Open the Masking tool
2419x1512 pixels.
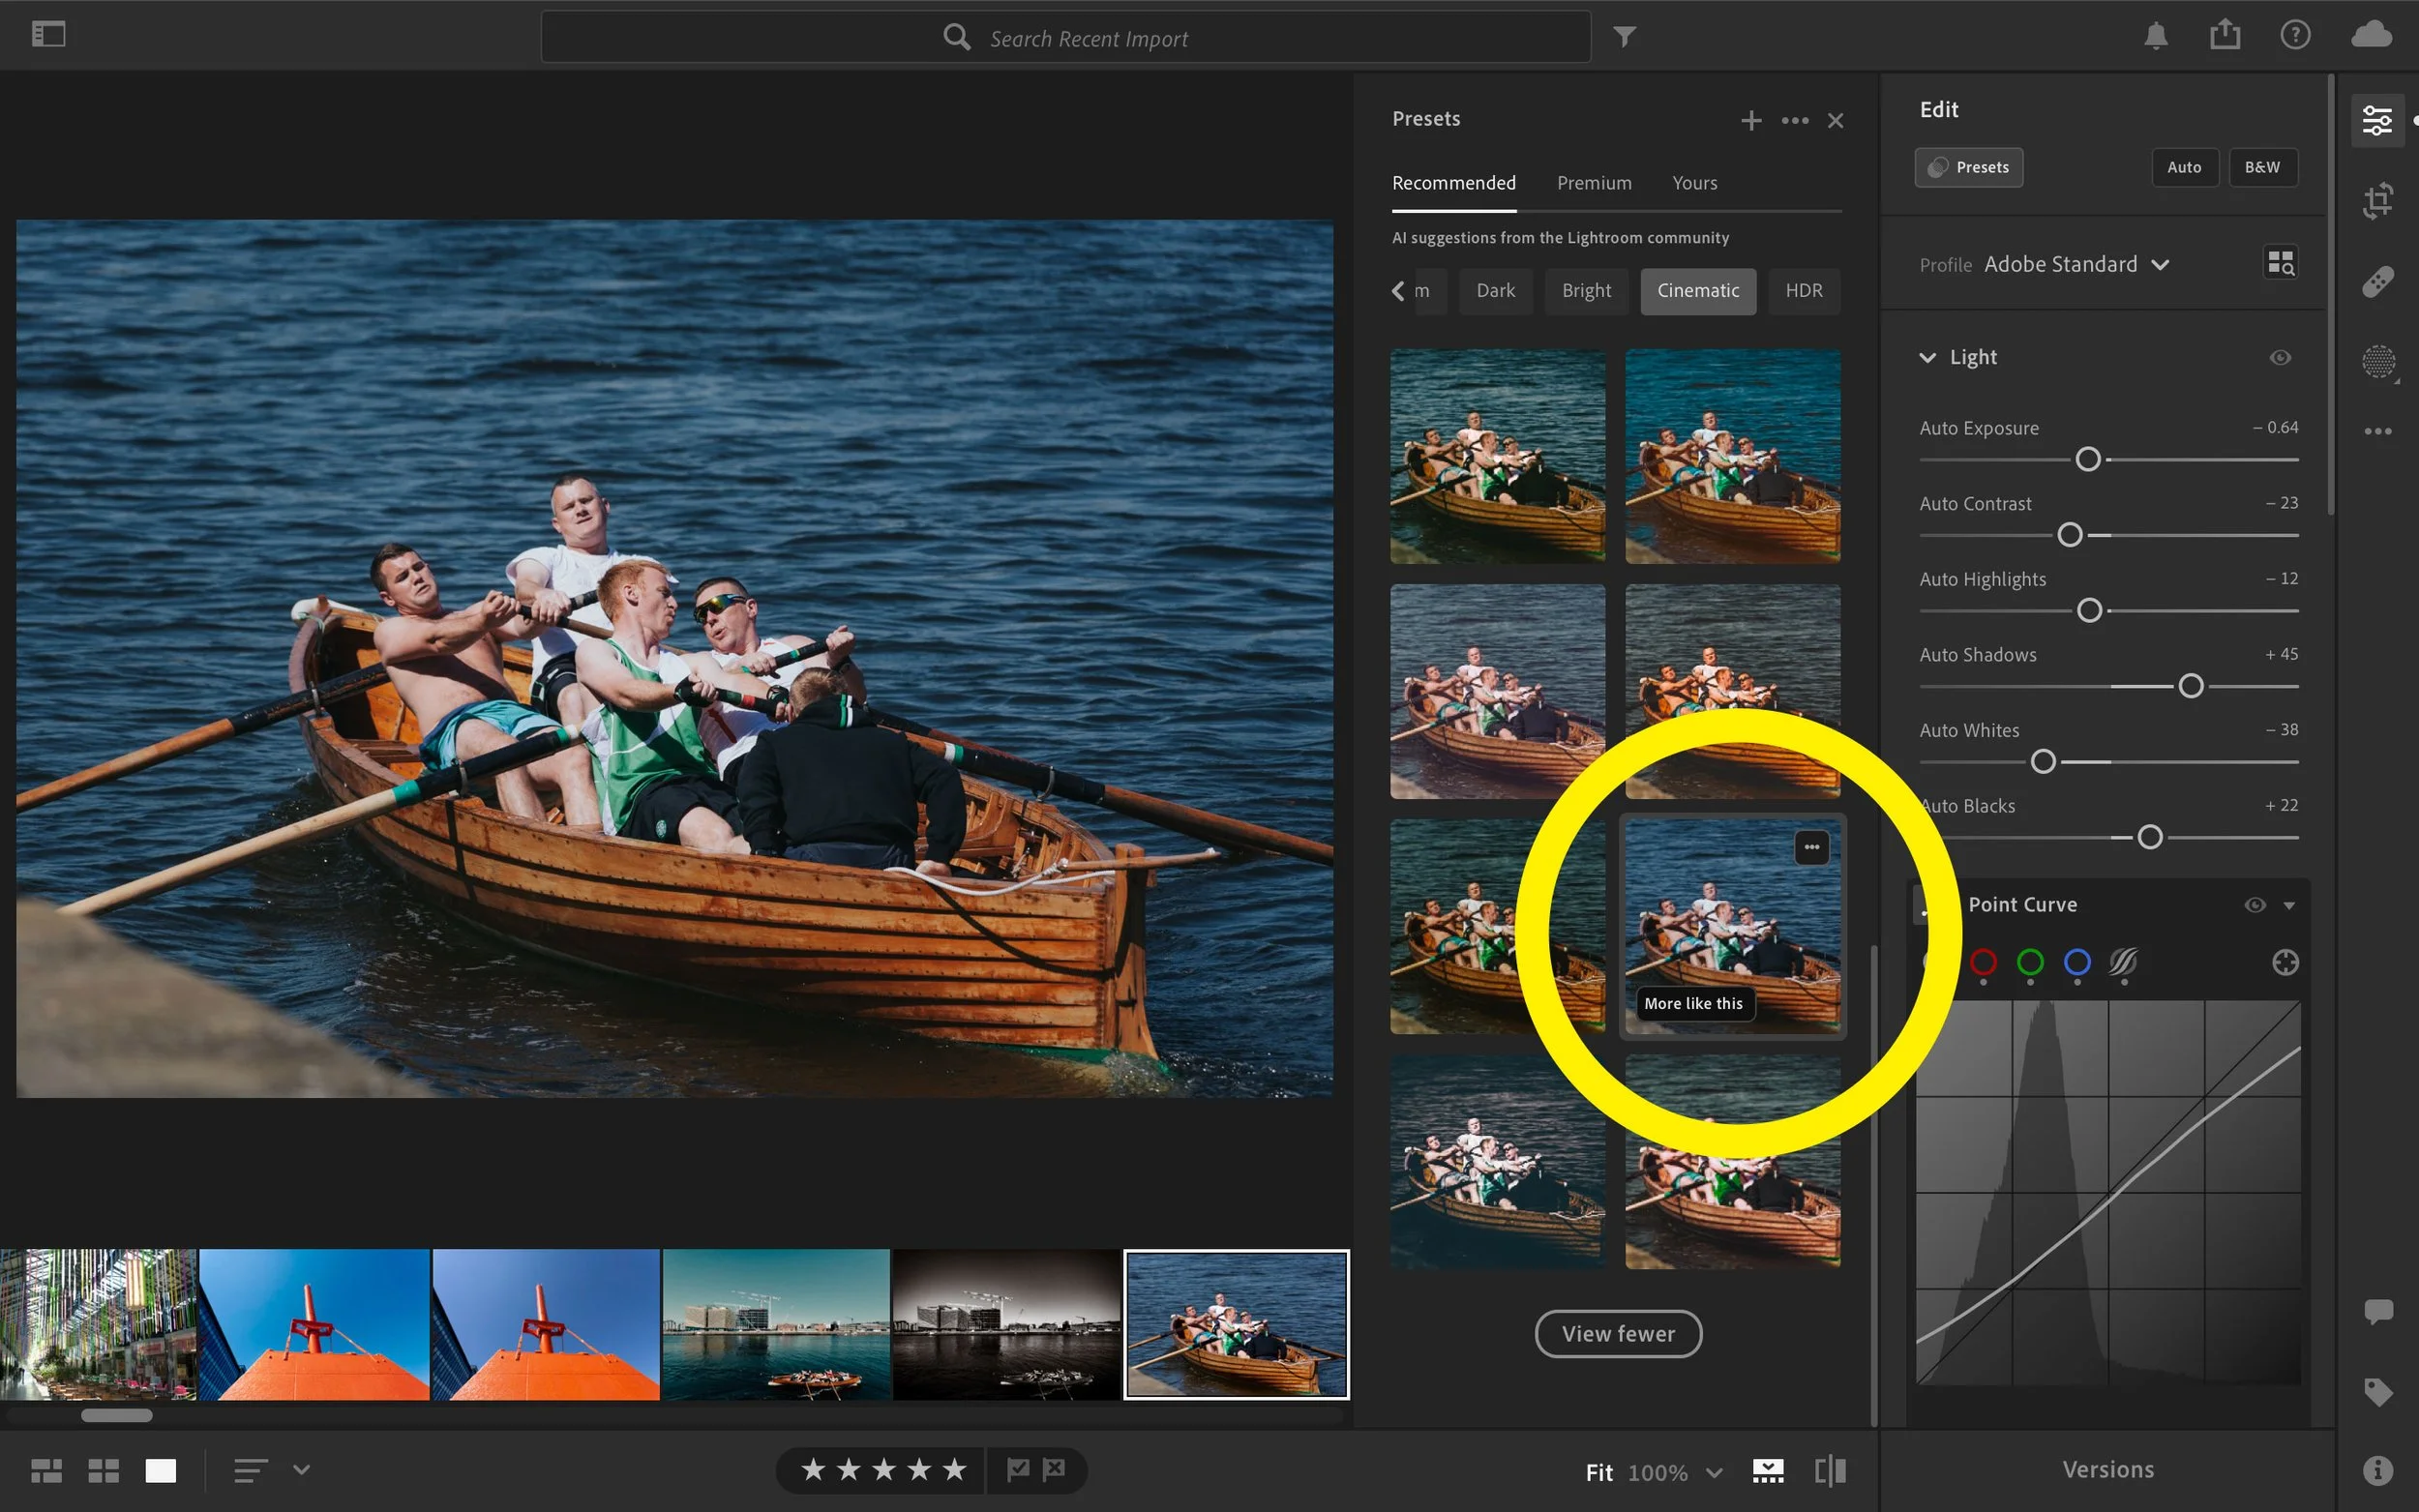2377,361
